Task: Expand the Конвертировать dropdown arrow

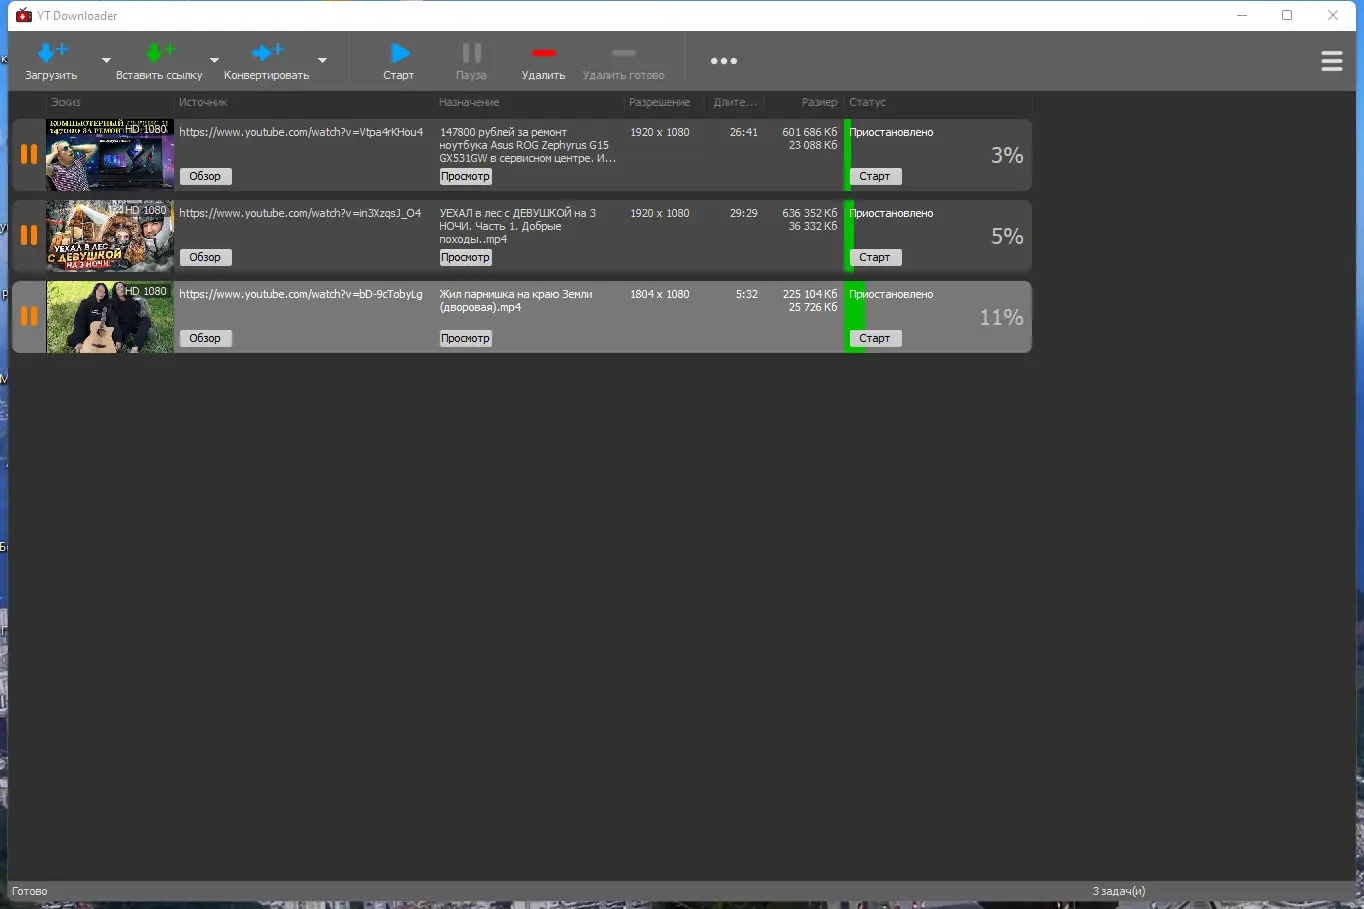Action: click(322, 61)
